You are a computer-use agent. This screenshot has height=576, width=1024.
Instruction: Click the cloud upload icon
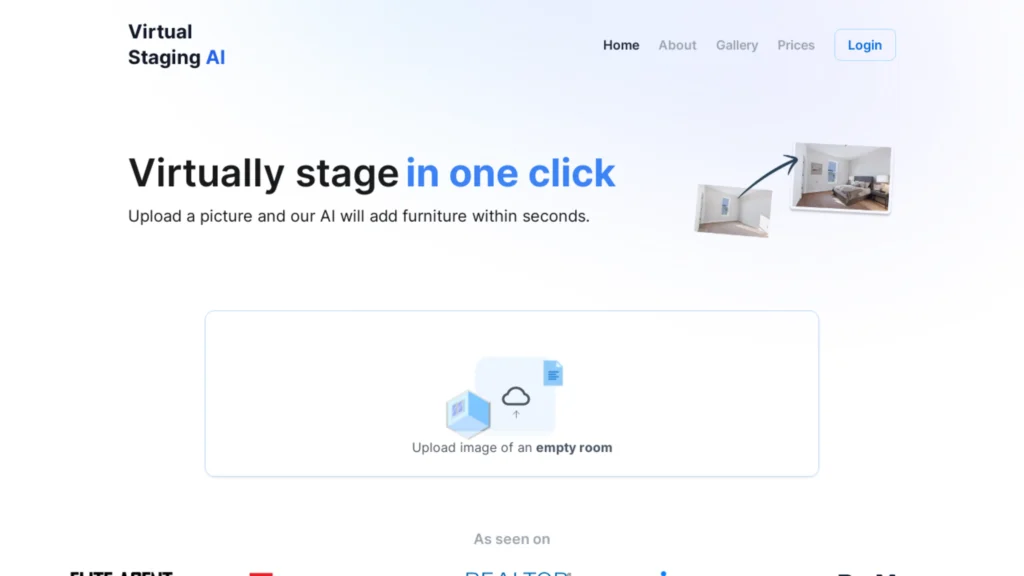click(x=516, y=400)
